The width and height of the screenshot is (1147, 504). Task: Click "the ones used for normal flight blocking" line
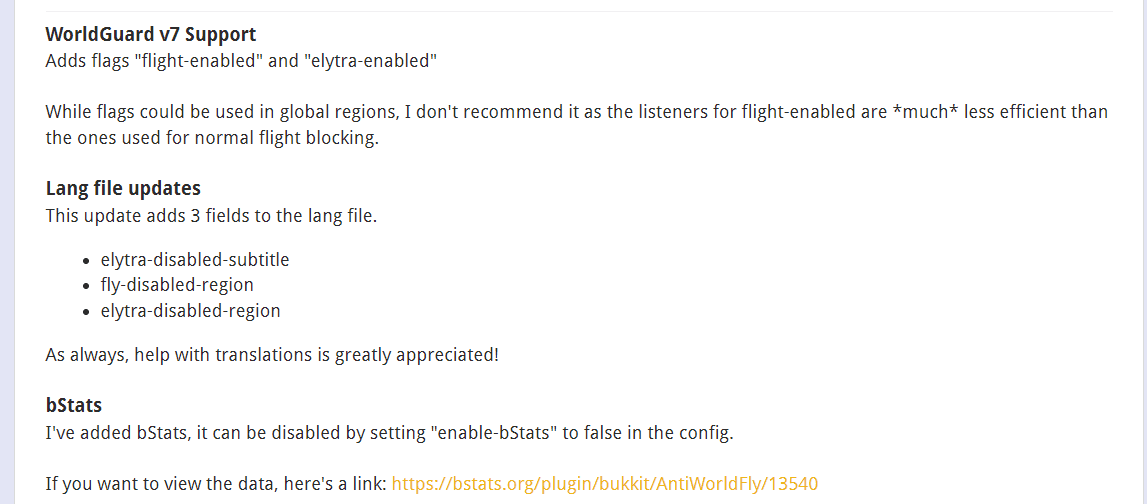[x=212, y=138]
